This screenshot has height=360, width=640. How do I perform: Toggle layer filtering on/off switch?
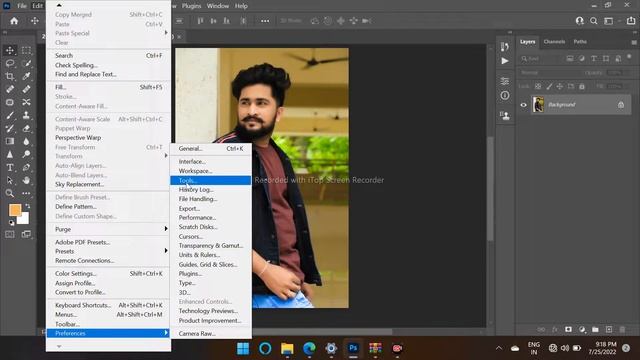click(629, 58)
